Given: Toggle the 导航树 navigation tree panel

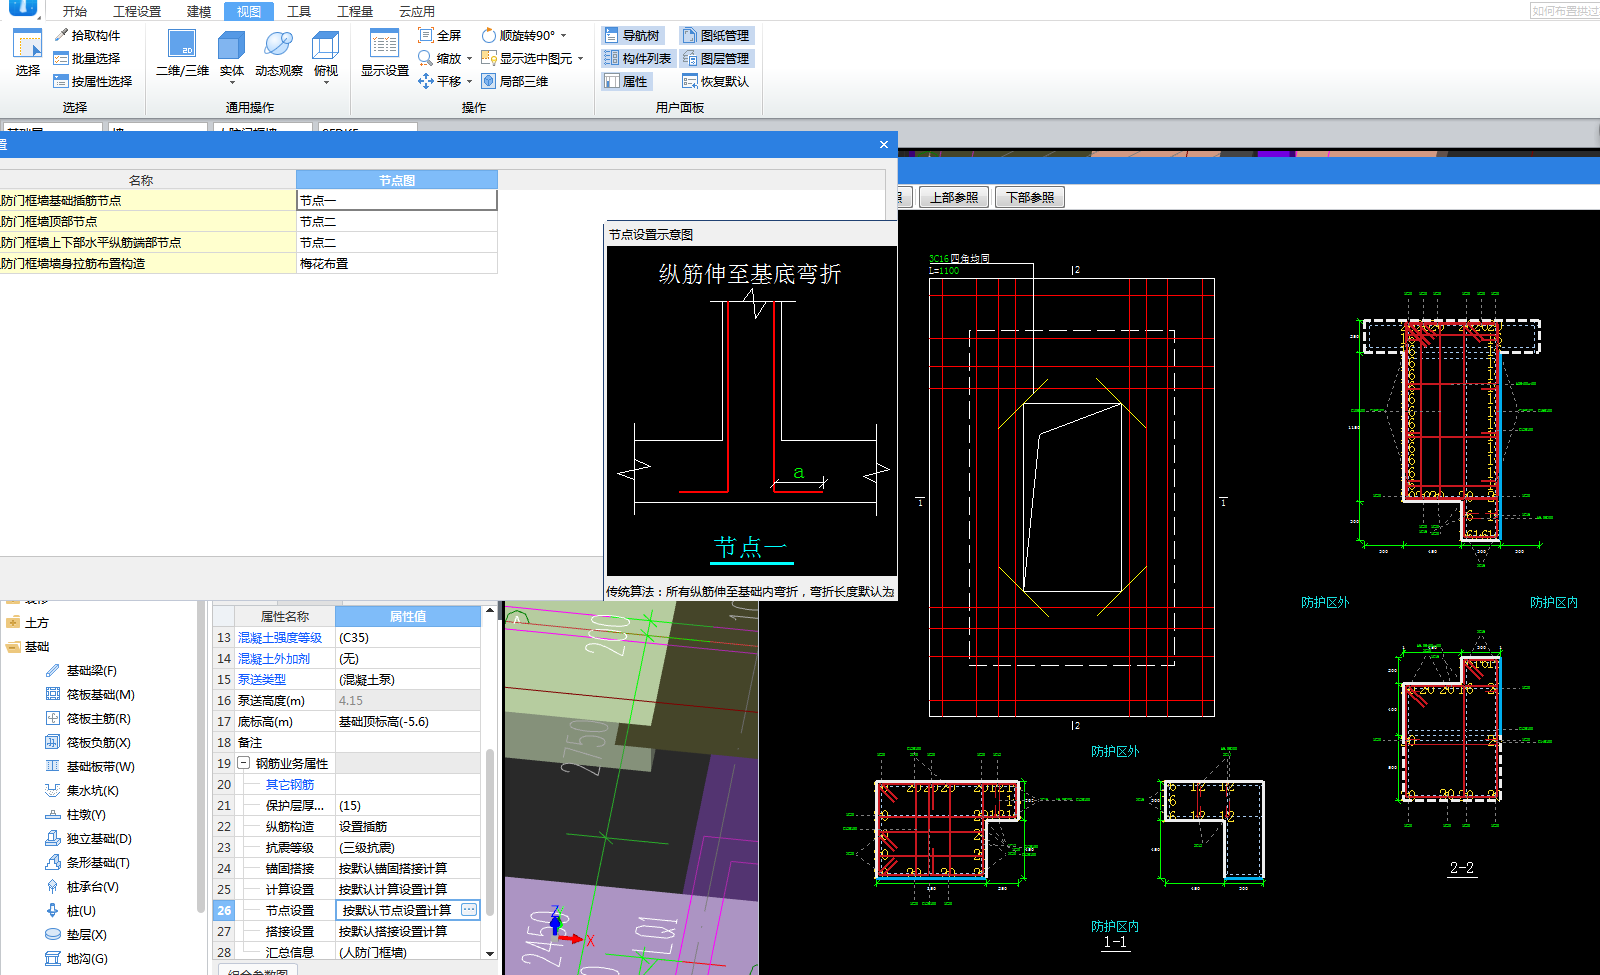Looking at the screenshot, I should point(632,35).
